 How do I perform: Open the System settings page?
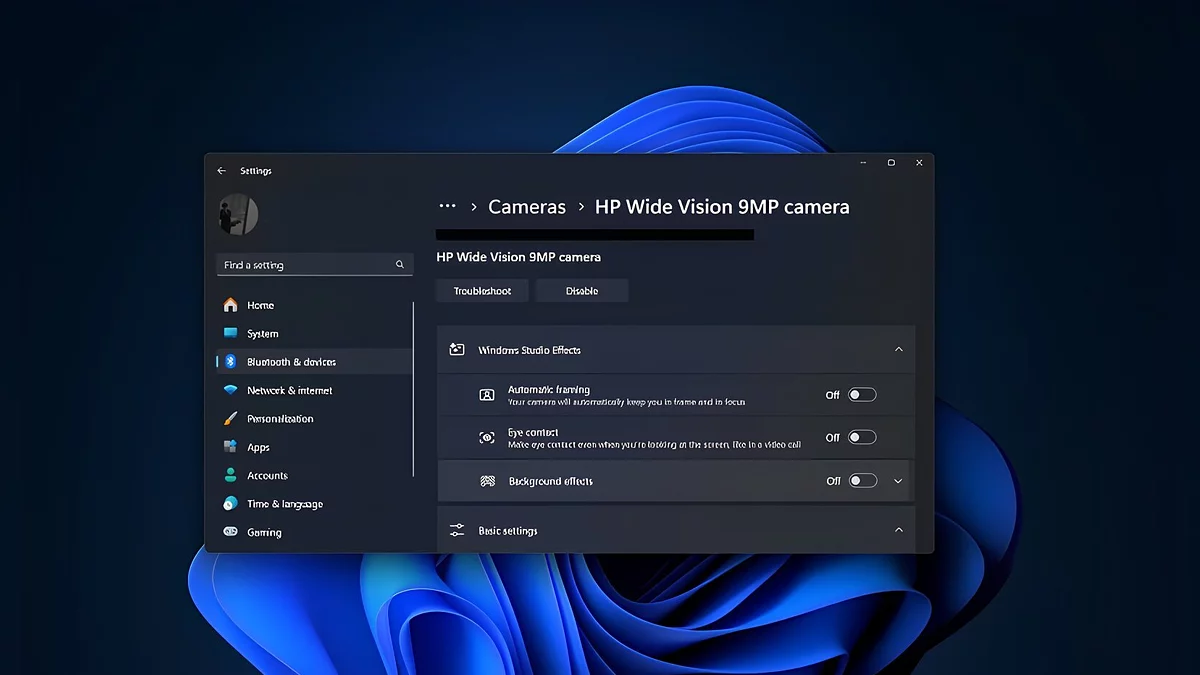(x=263, y=334)
